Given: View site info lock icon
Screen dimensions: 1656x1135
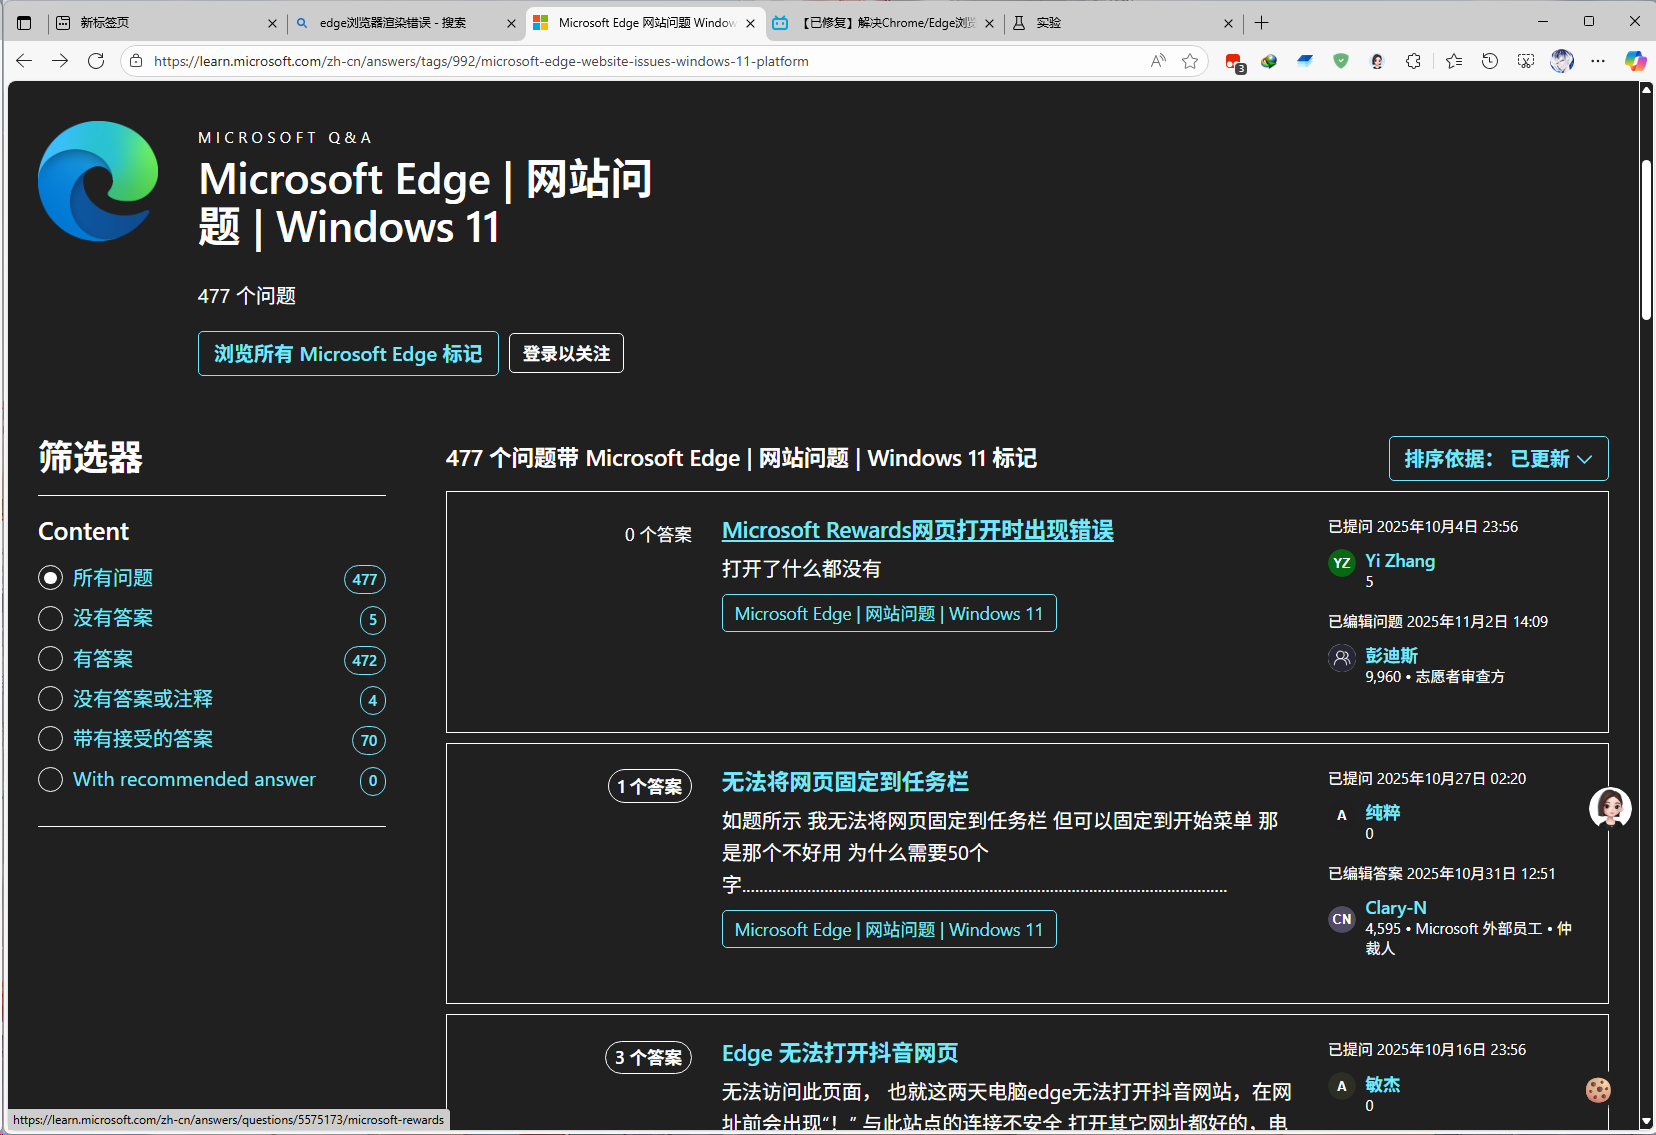Looking at the screenshot, I should coord(136,61).
